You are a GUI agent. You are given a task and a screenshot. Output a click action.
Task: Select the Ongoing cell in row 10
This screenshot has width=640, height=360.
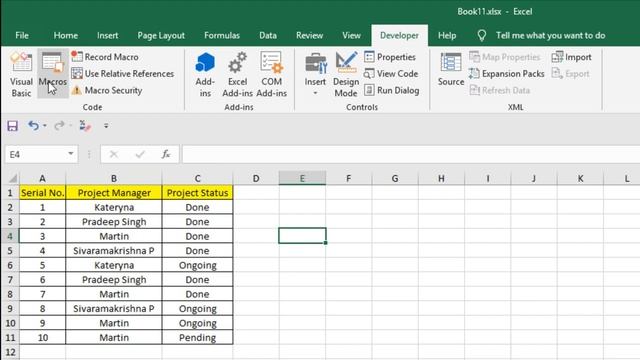[x=197, y=323]
